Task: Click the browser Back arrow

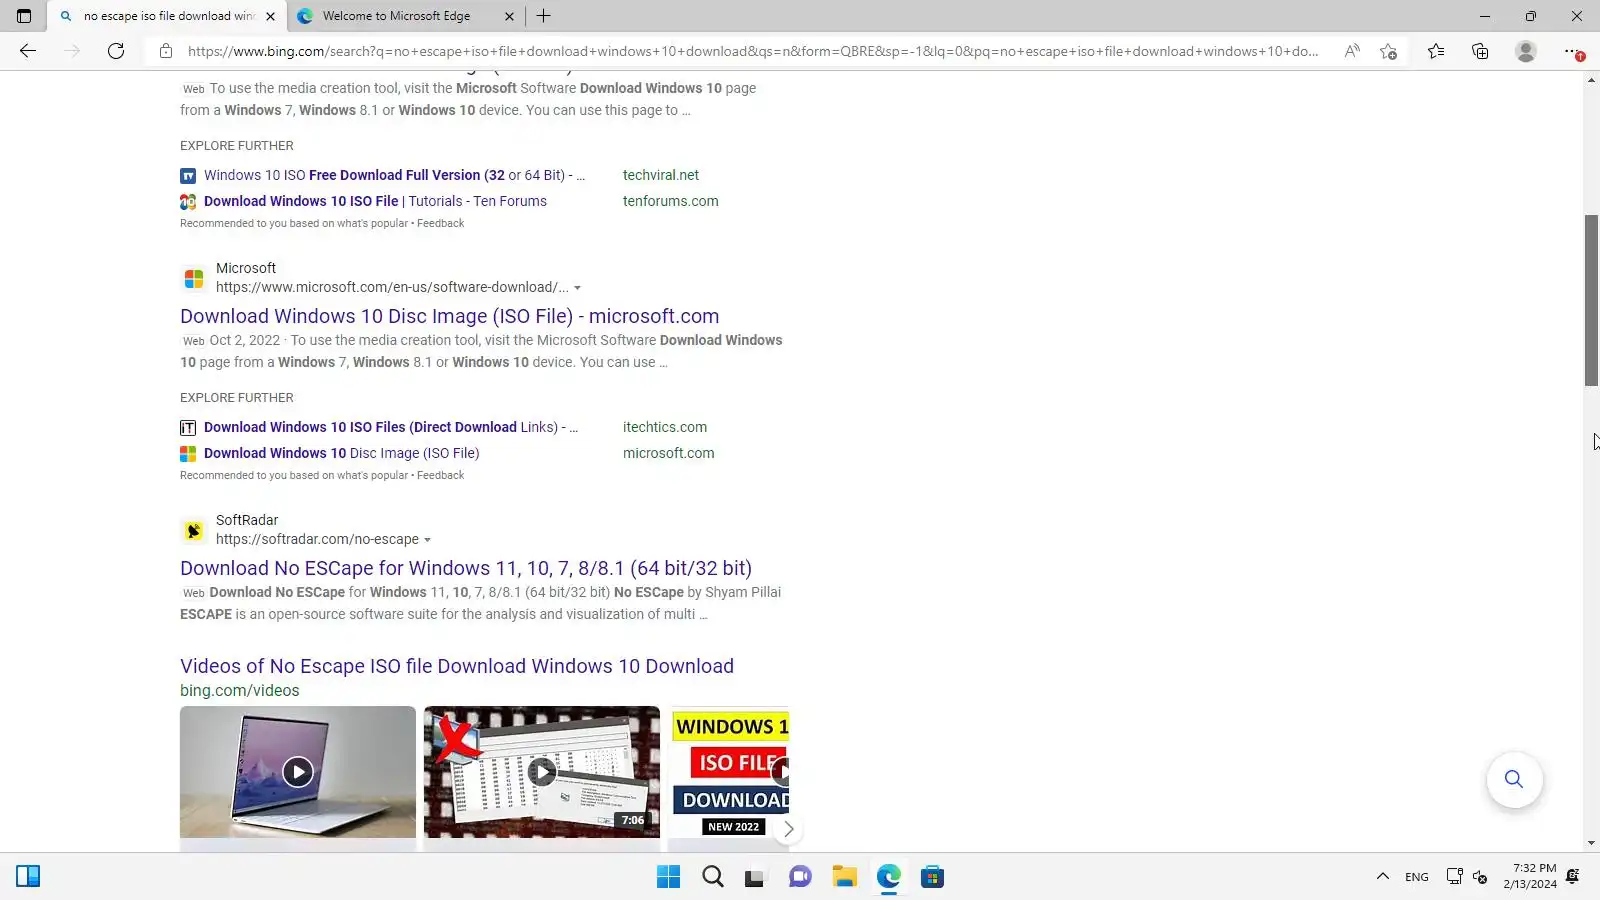Action: click(x=28, y=51)
